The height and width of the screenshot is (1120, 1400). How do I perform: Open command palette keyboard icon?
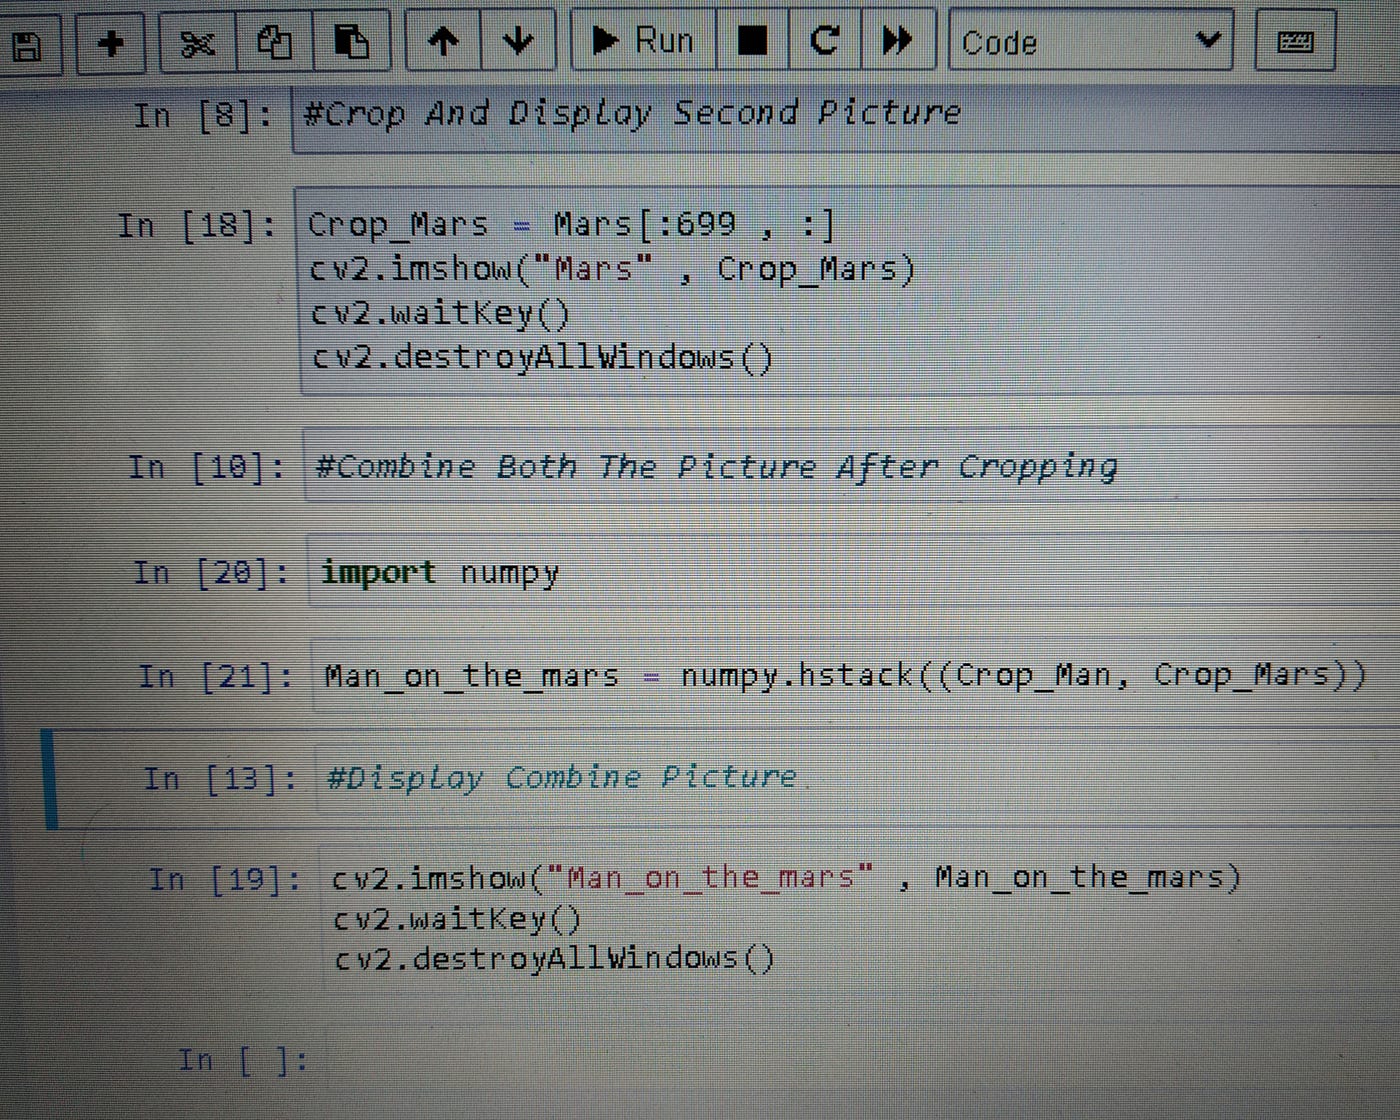[x=1295, y=41]
